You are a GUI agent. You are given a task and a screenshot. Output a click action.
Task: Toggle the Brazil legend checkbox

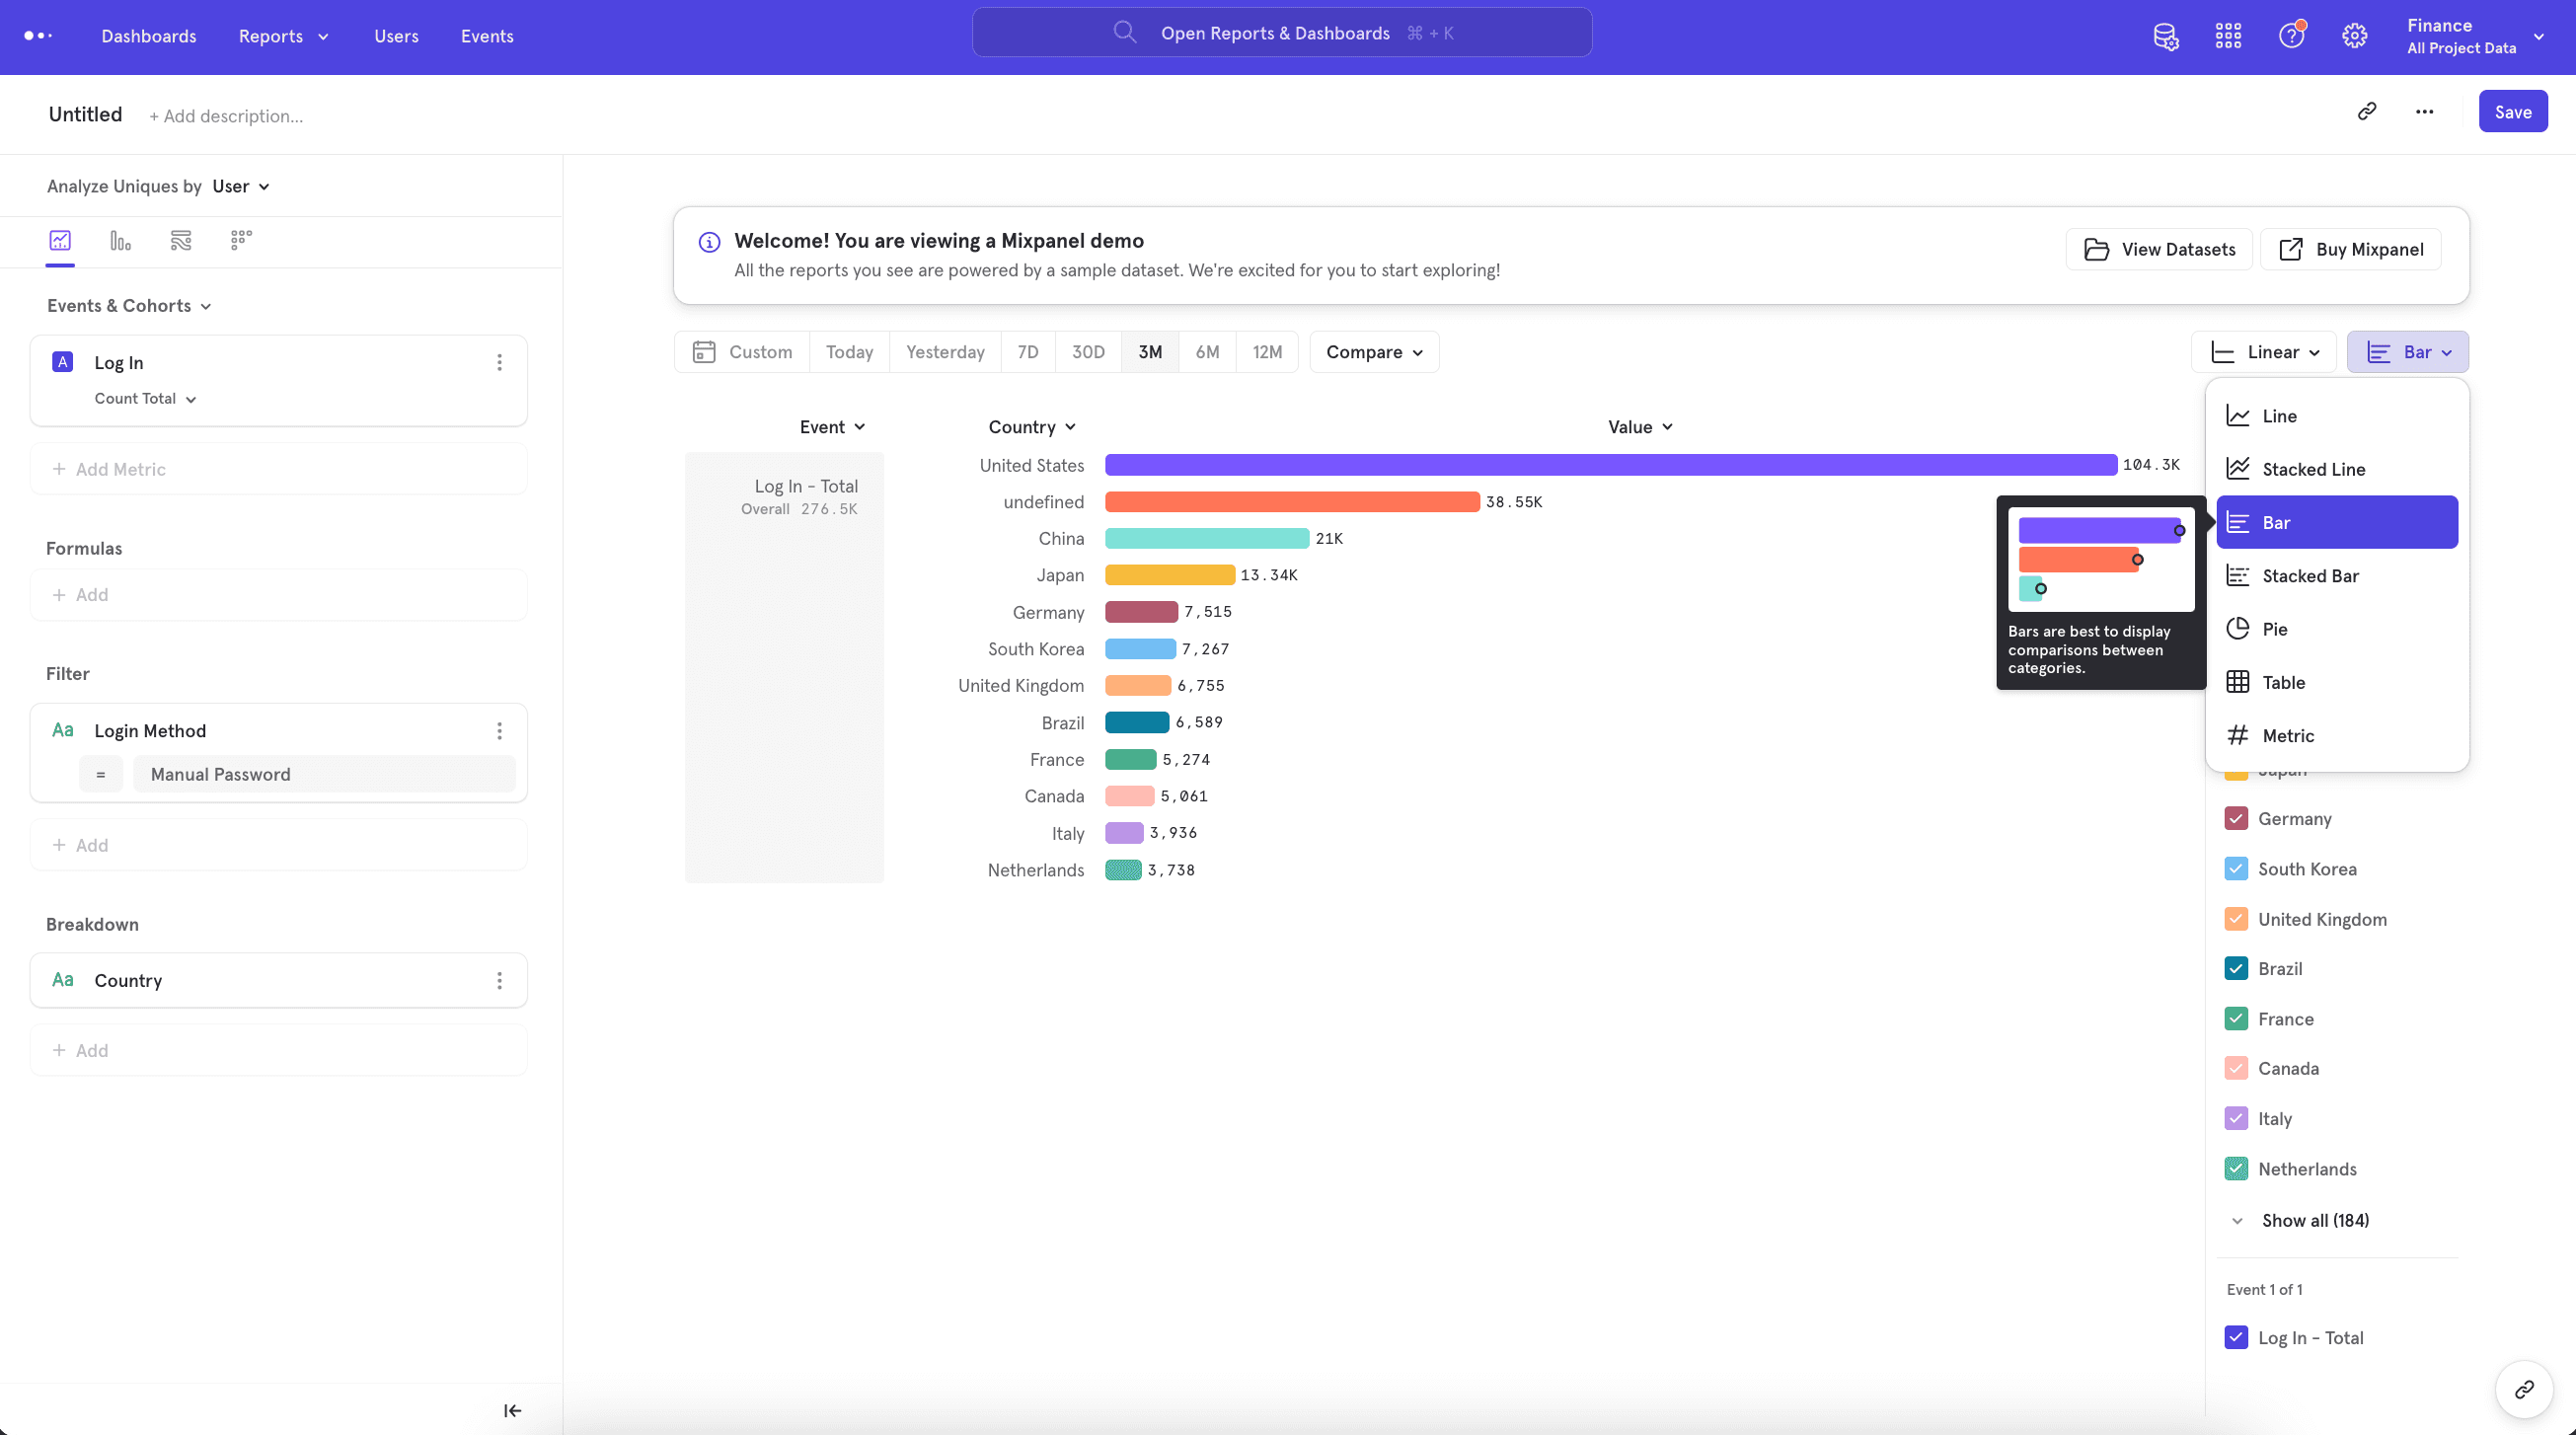click(x=2236, y=968)
